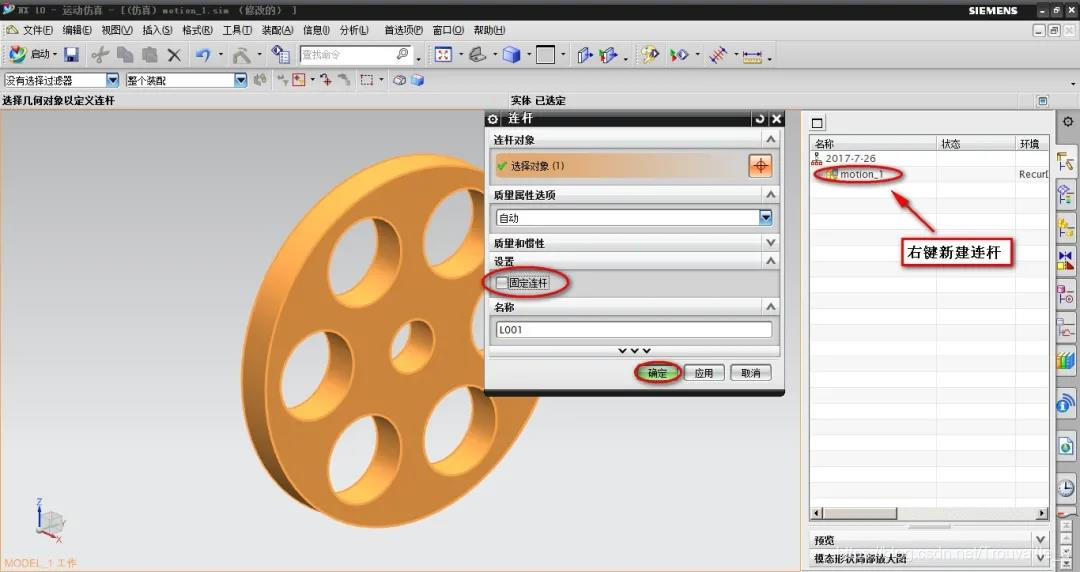Click the shaded blue cube rendering icon
The width and height of the screenshot is (1080, 572).
[511, 54]
